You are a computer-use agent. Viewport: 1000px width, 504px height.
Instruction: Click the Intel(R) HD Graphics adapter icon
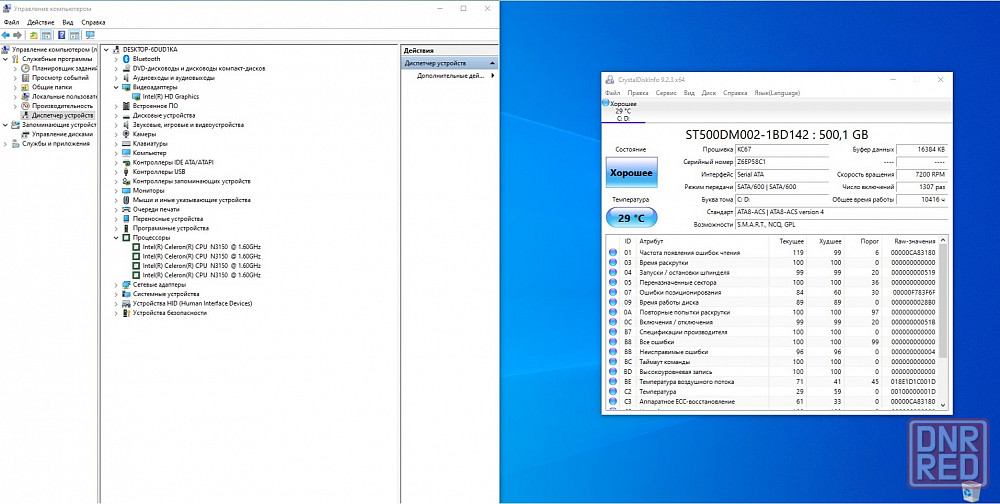tap(136, 96)
